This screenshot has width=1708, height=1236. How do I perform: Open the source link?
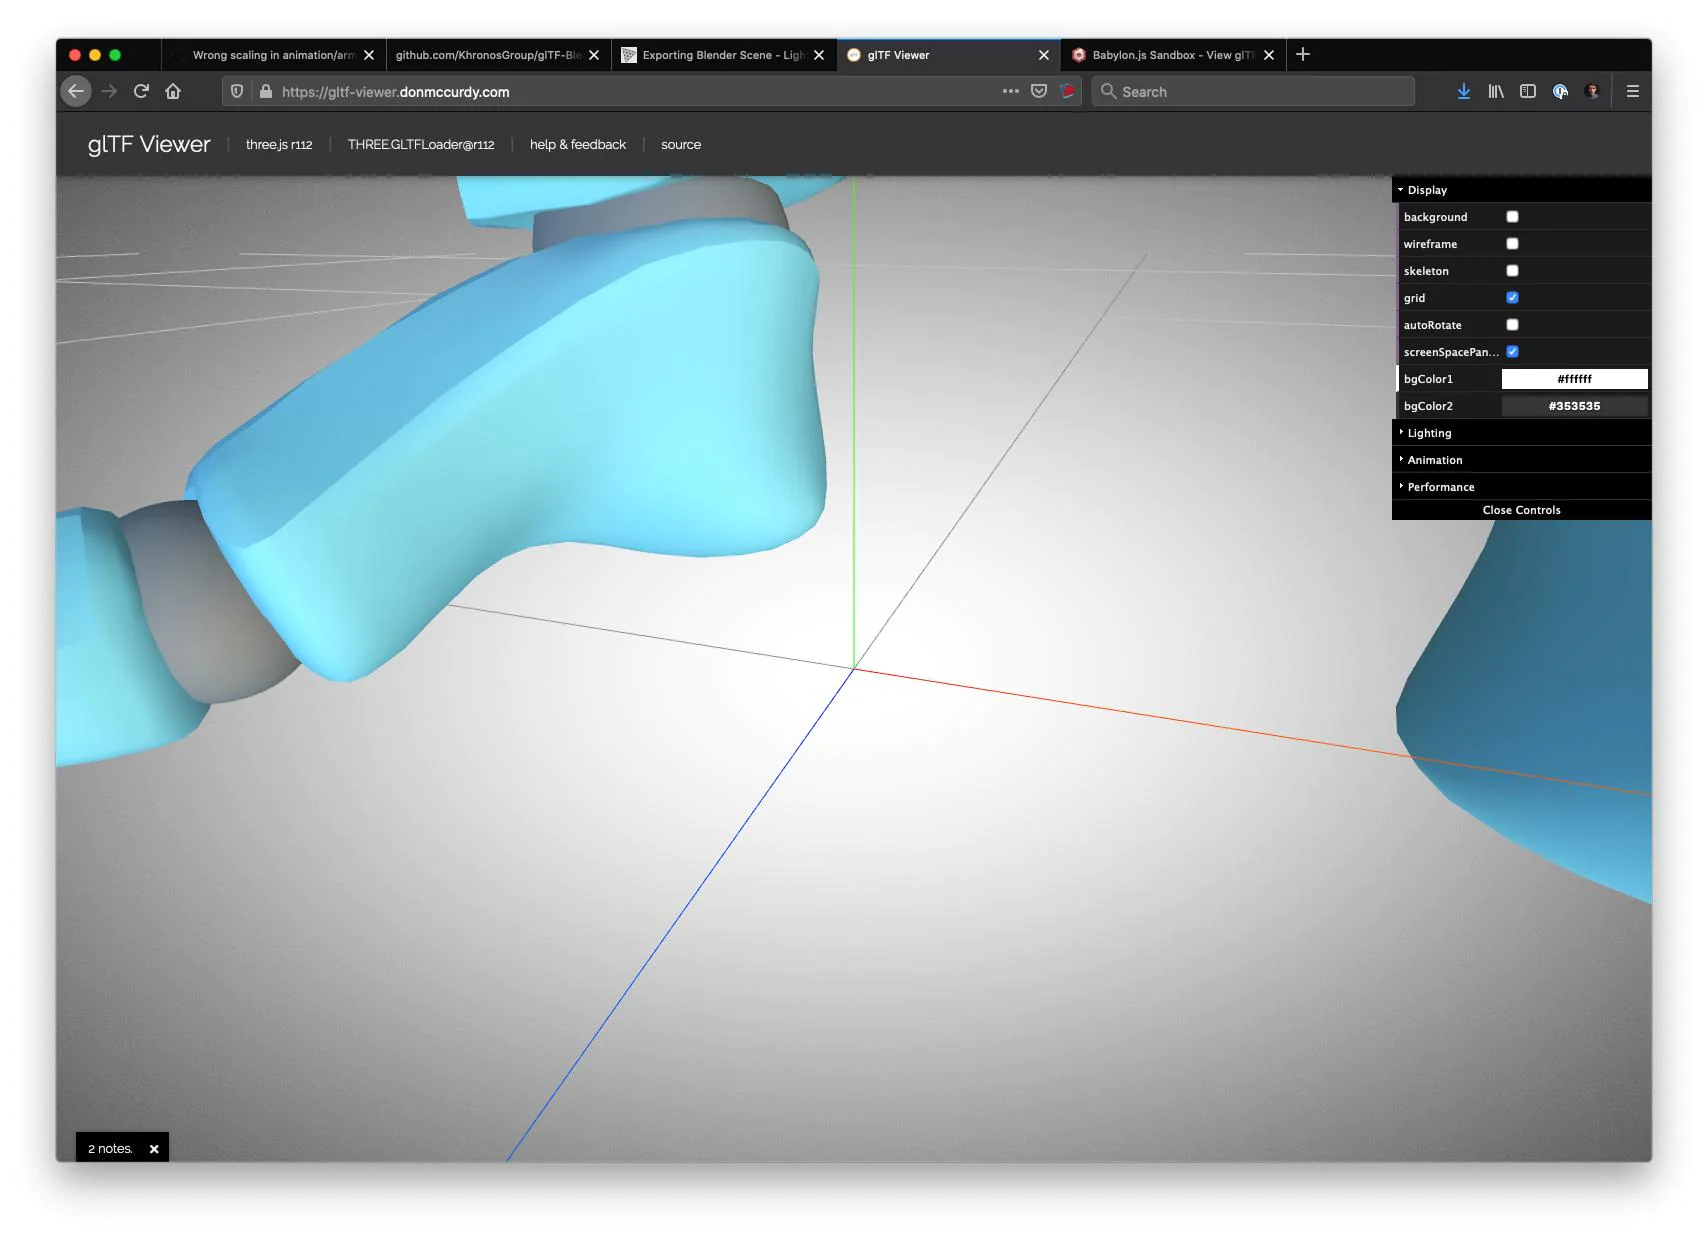[681, 144]
